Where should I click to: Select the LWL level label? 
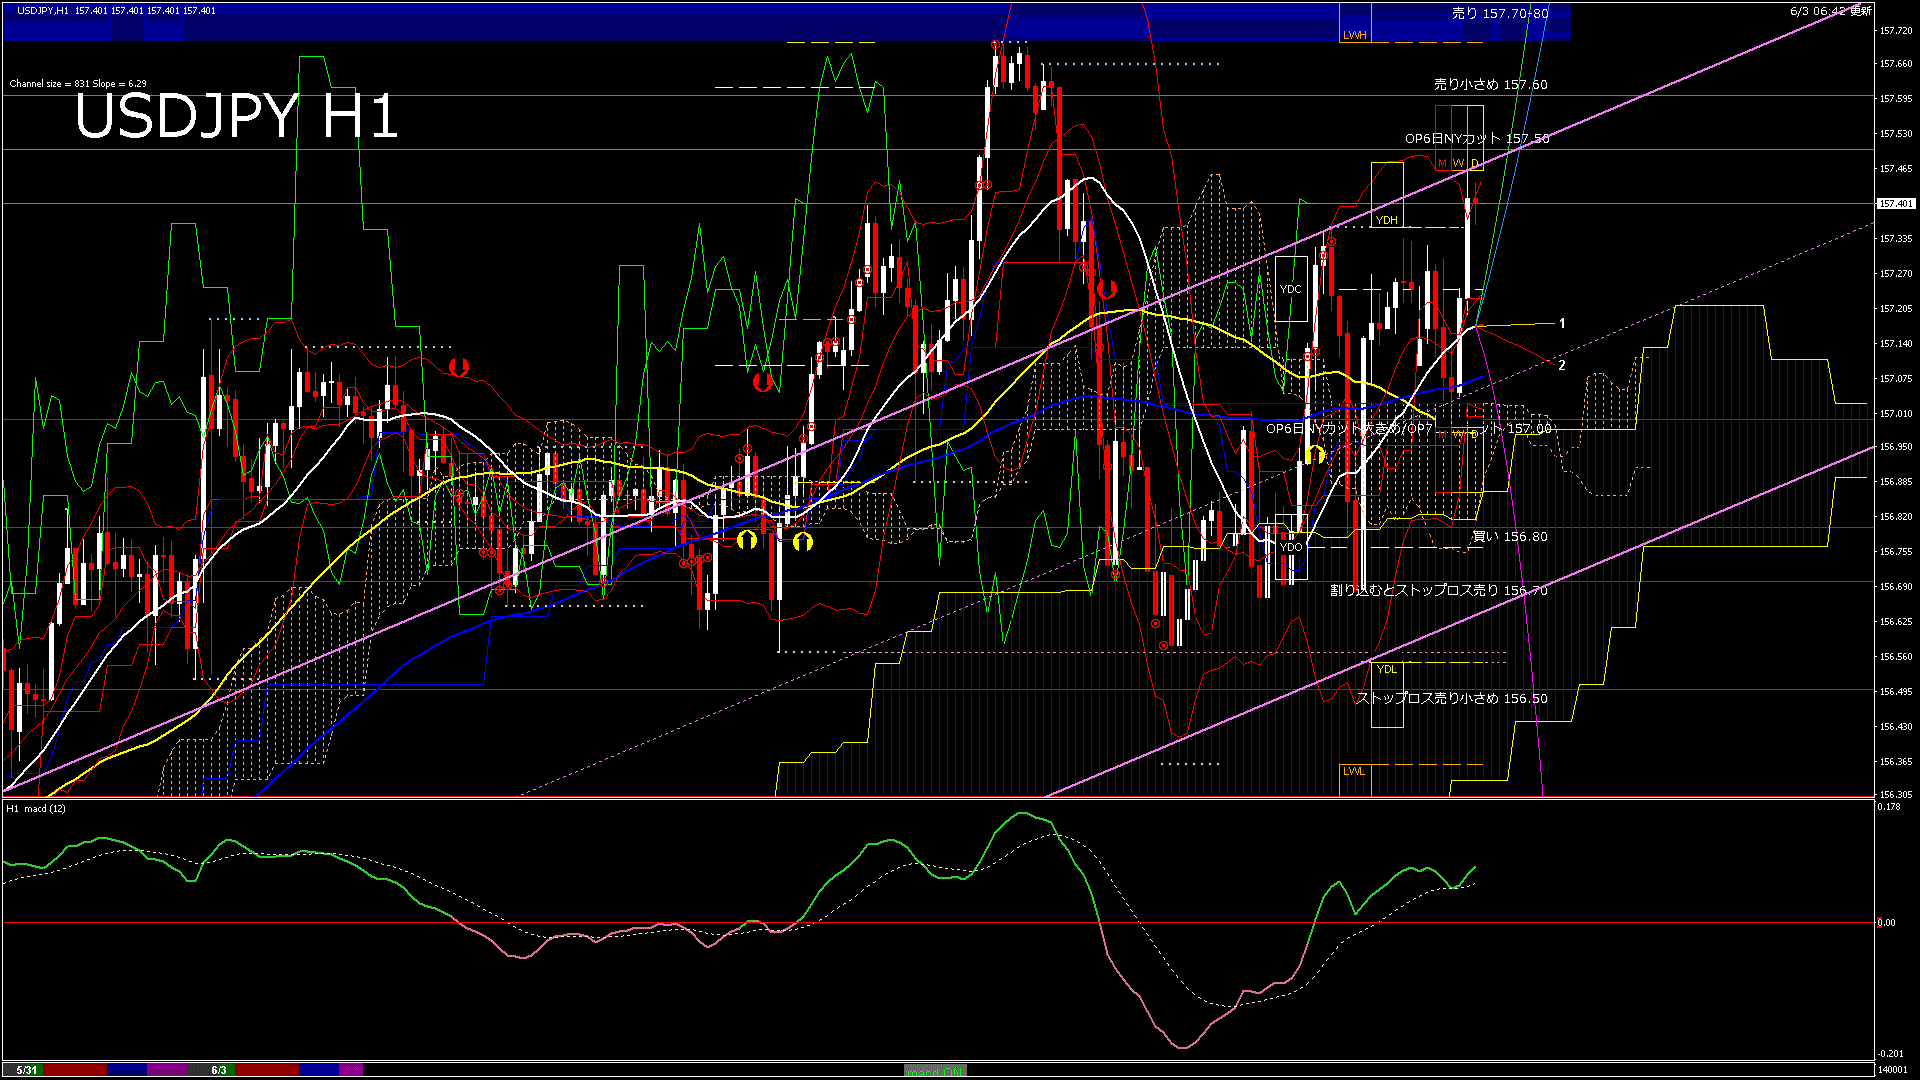tap(1354, 771)
